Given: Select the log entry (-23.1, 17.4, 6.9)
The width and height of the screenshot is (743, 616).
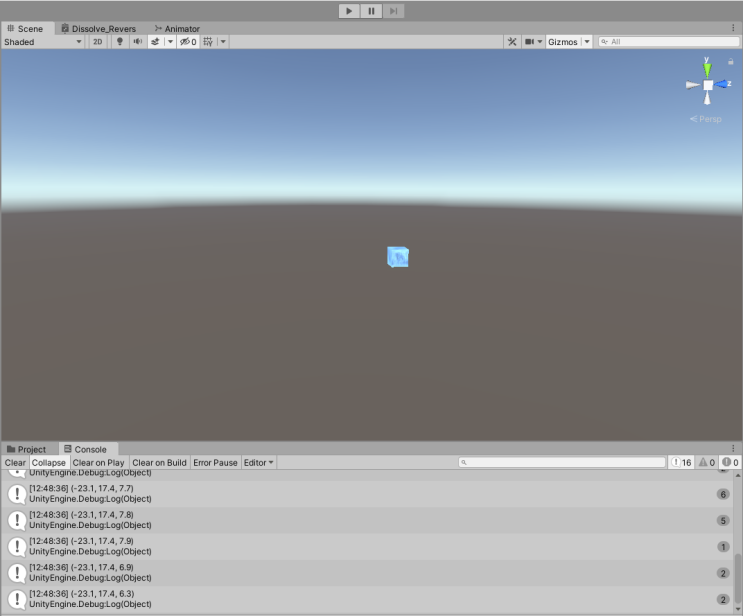Looking at the screenshot, I should click(366, 573).
